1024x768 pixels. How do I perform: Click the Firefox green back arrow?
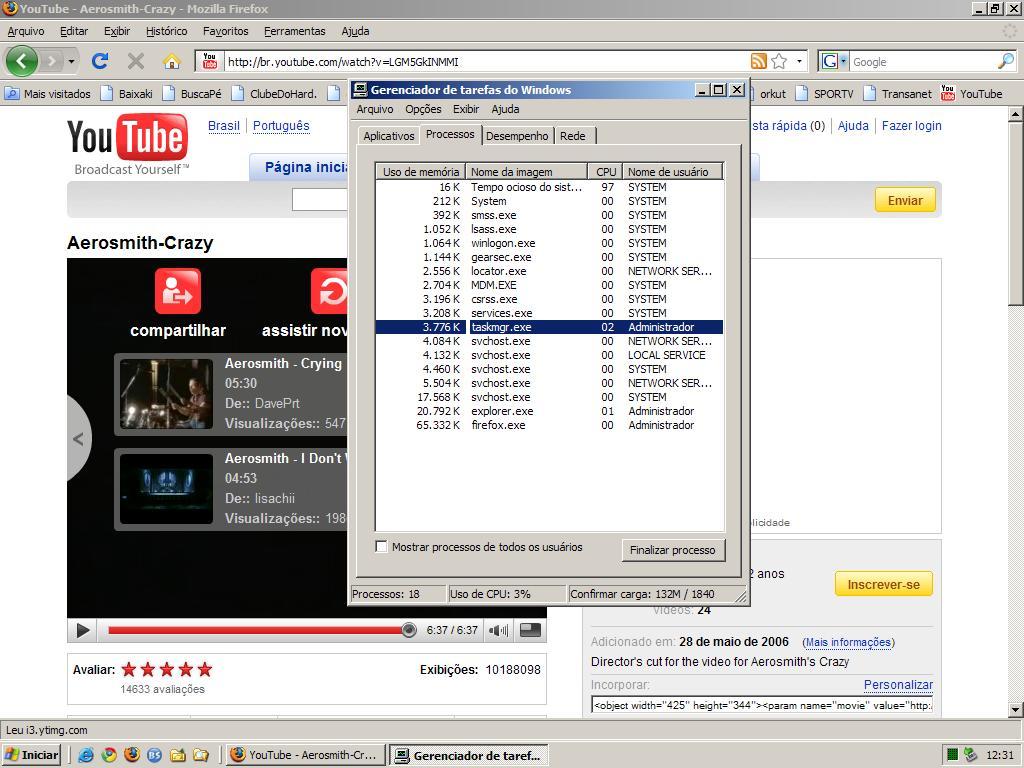click(22, 61)
